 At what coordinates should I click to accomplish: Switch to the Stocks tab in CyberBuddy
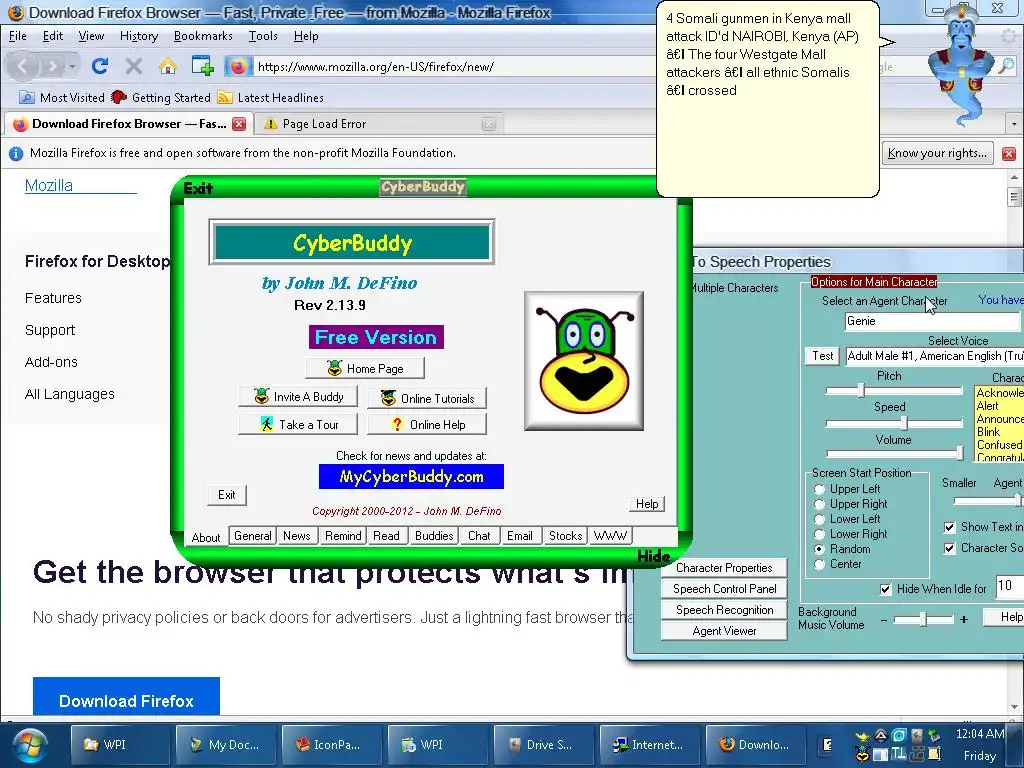pos(566,536)
